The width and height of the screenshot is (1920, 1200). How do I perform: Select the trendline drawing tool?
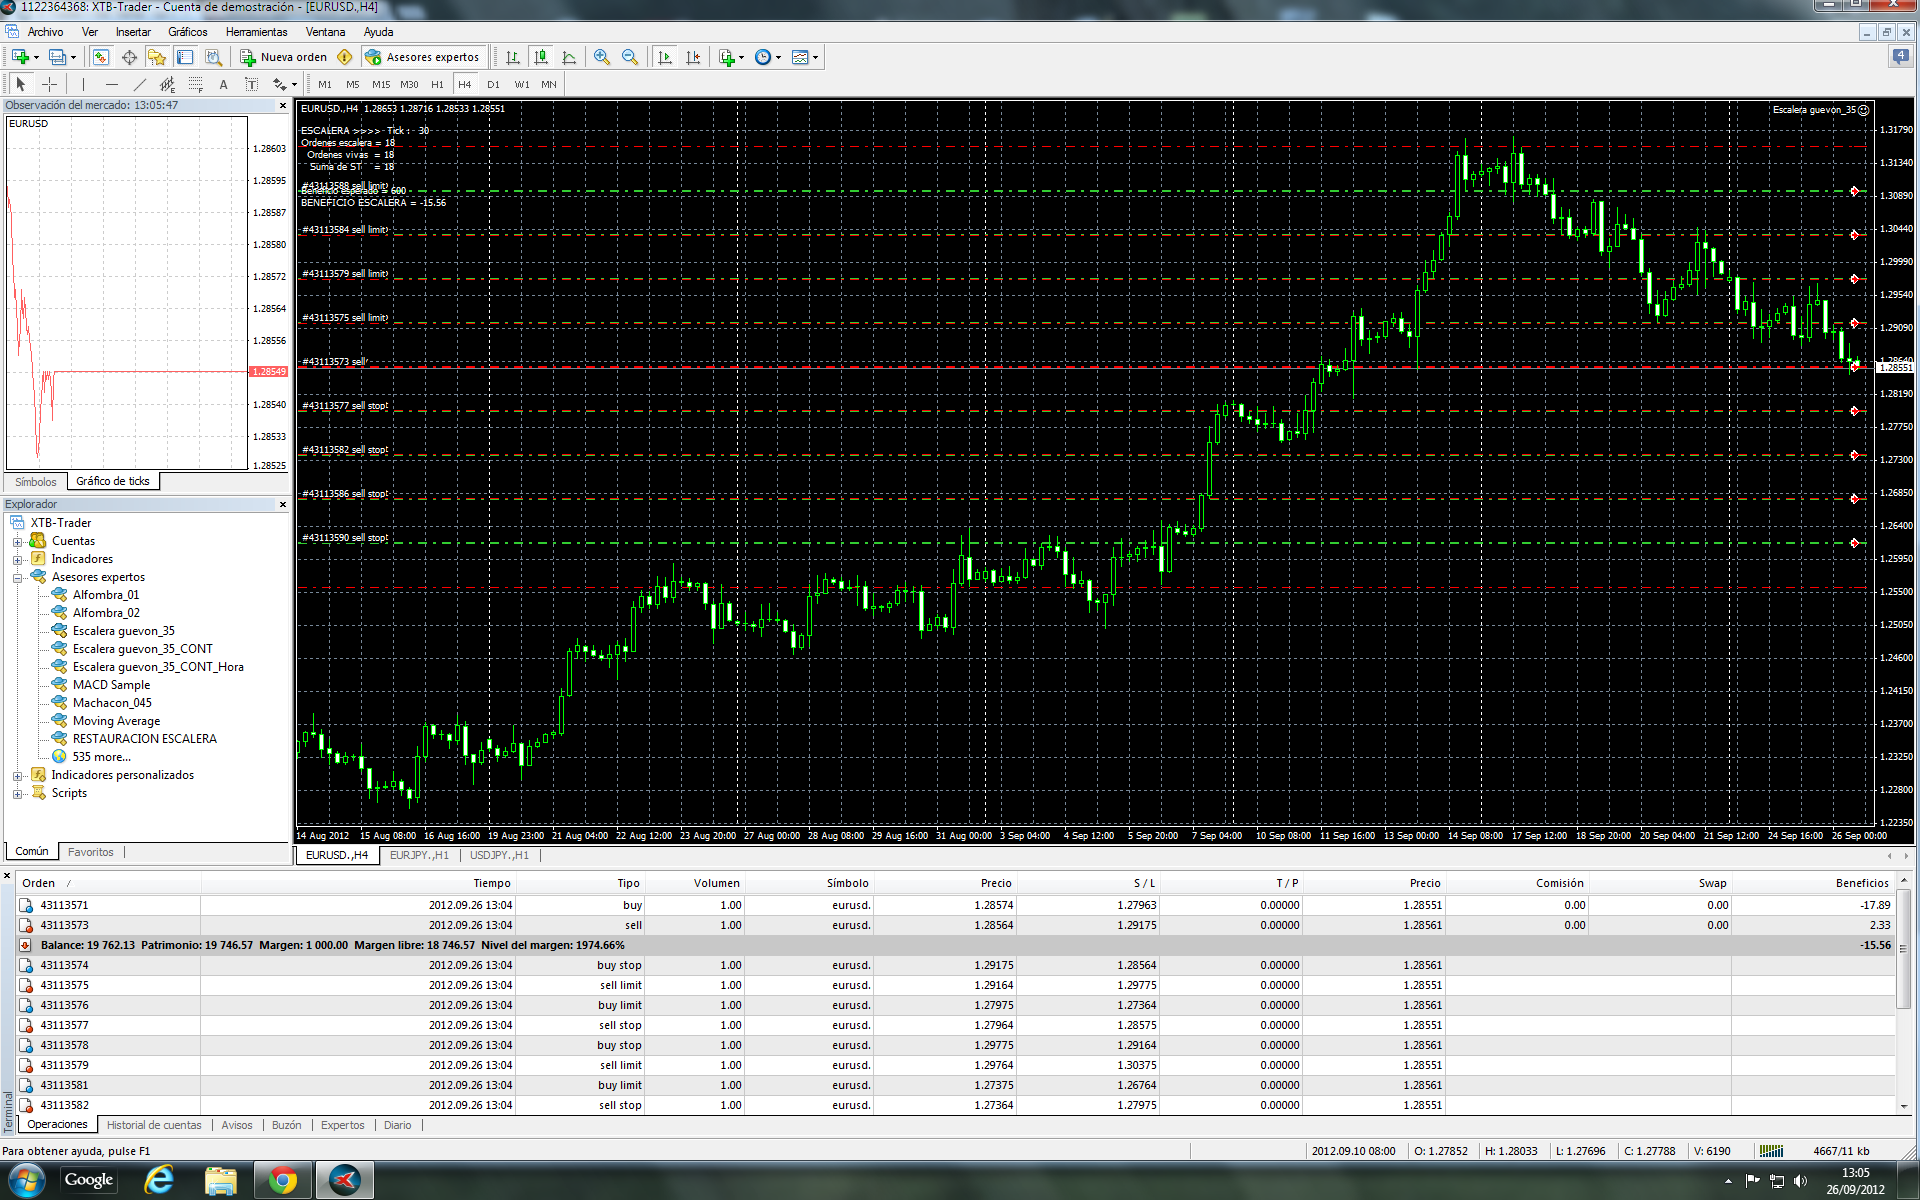pyautogui.click(x=140, y=84)
